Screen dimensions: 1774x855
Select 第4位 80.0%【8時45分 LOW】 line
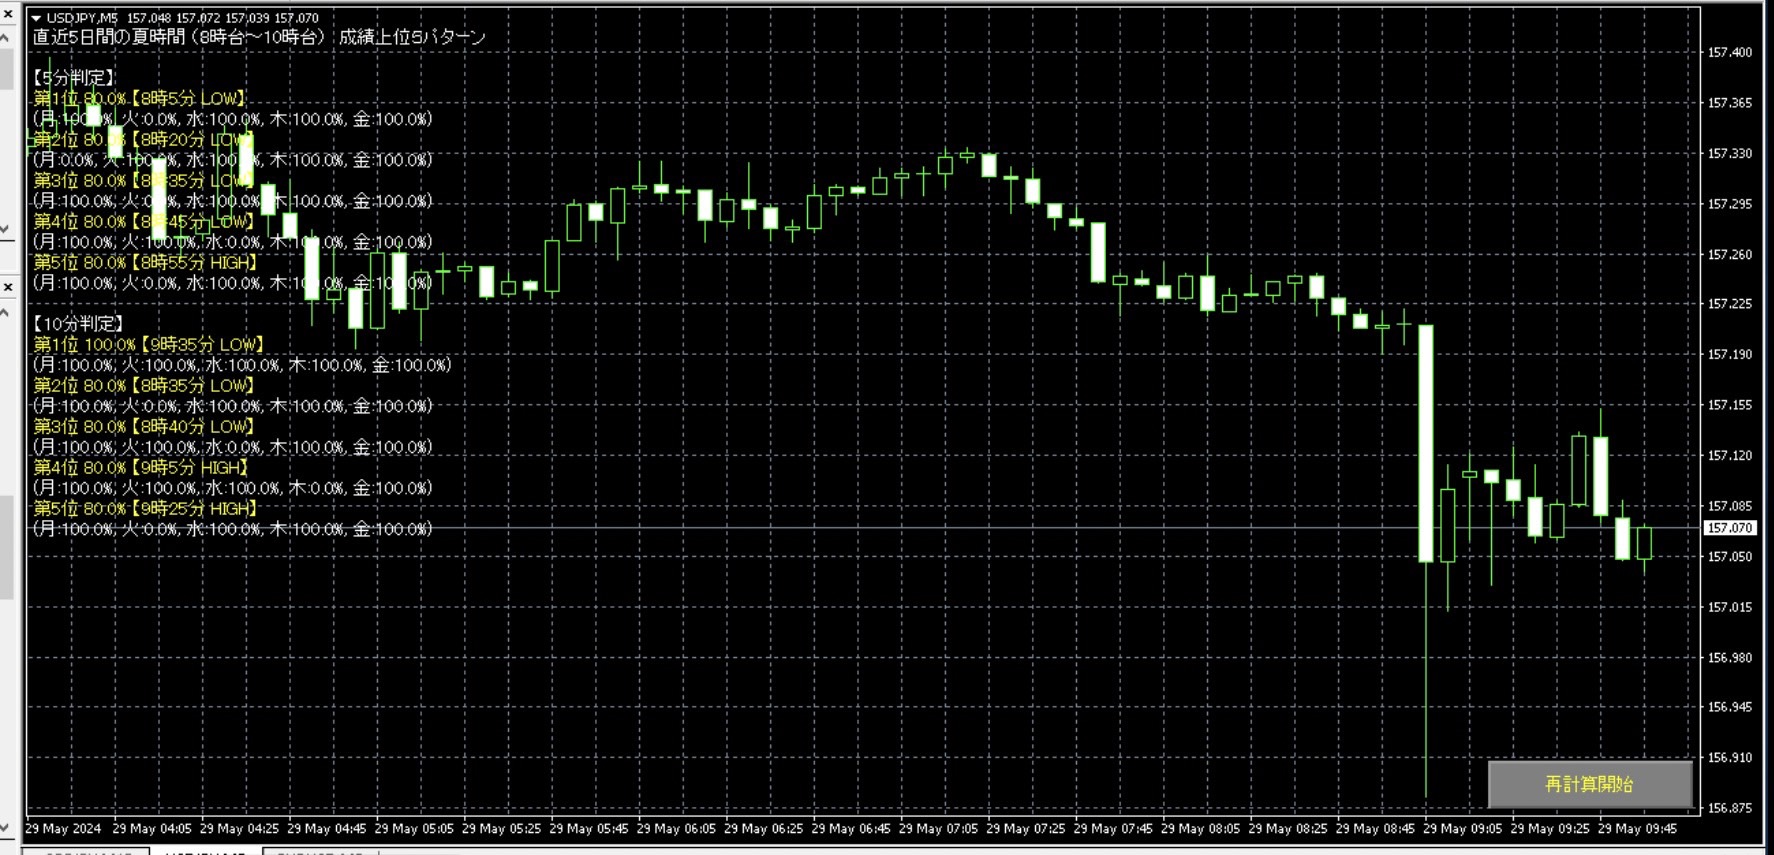[x=143, y=222]
